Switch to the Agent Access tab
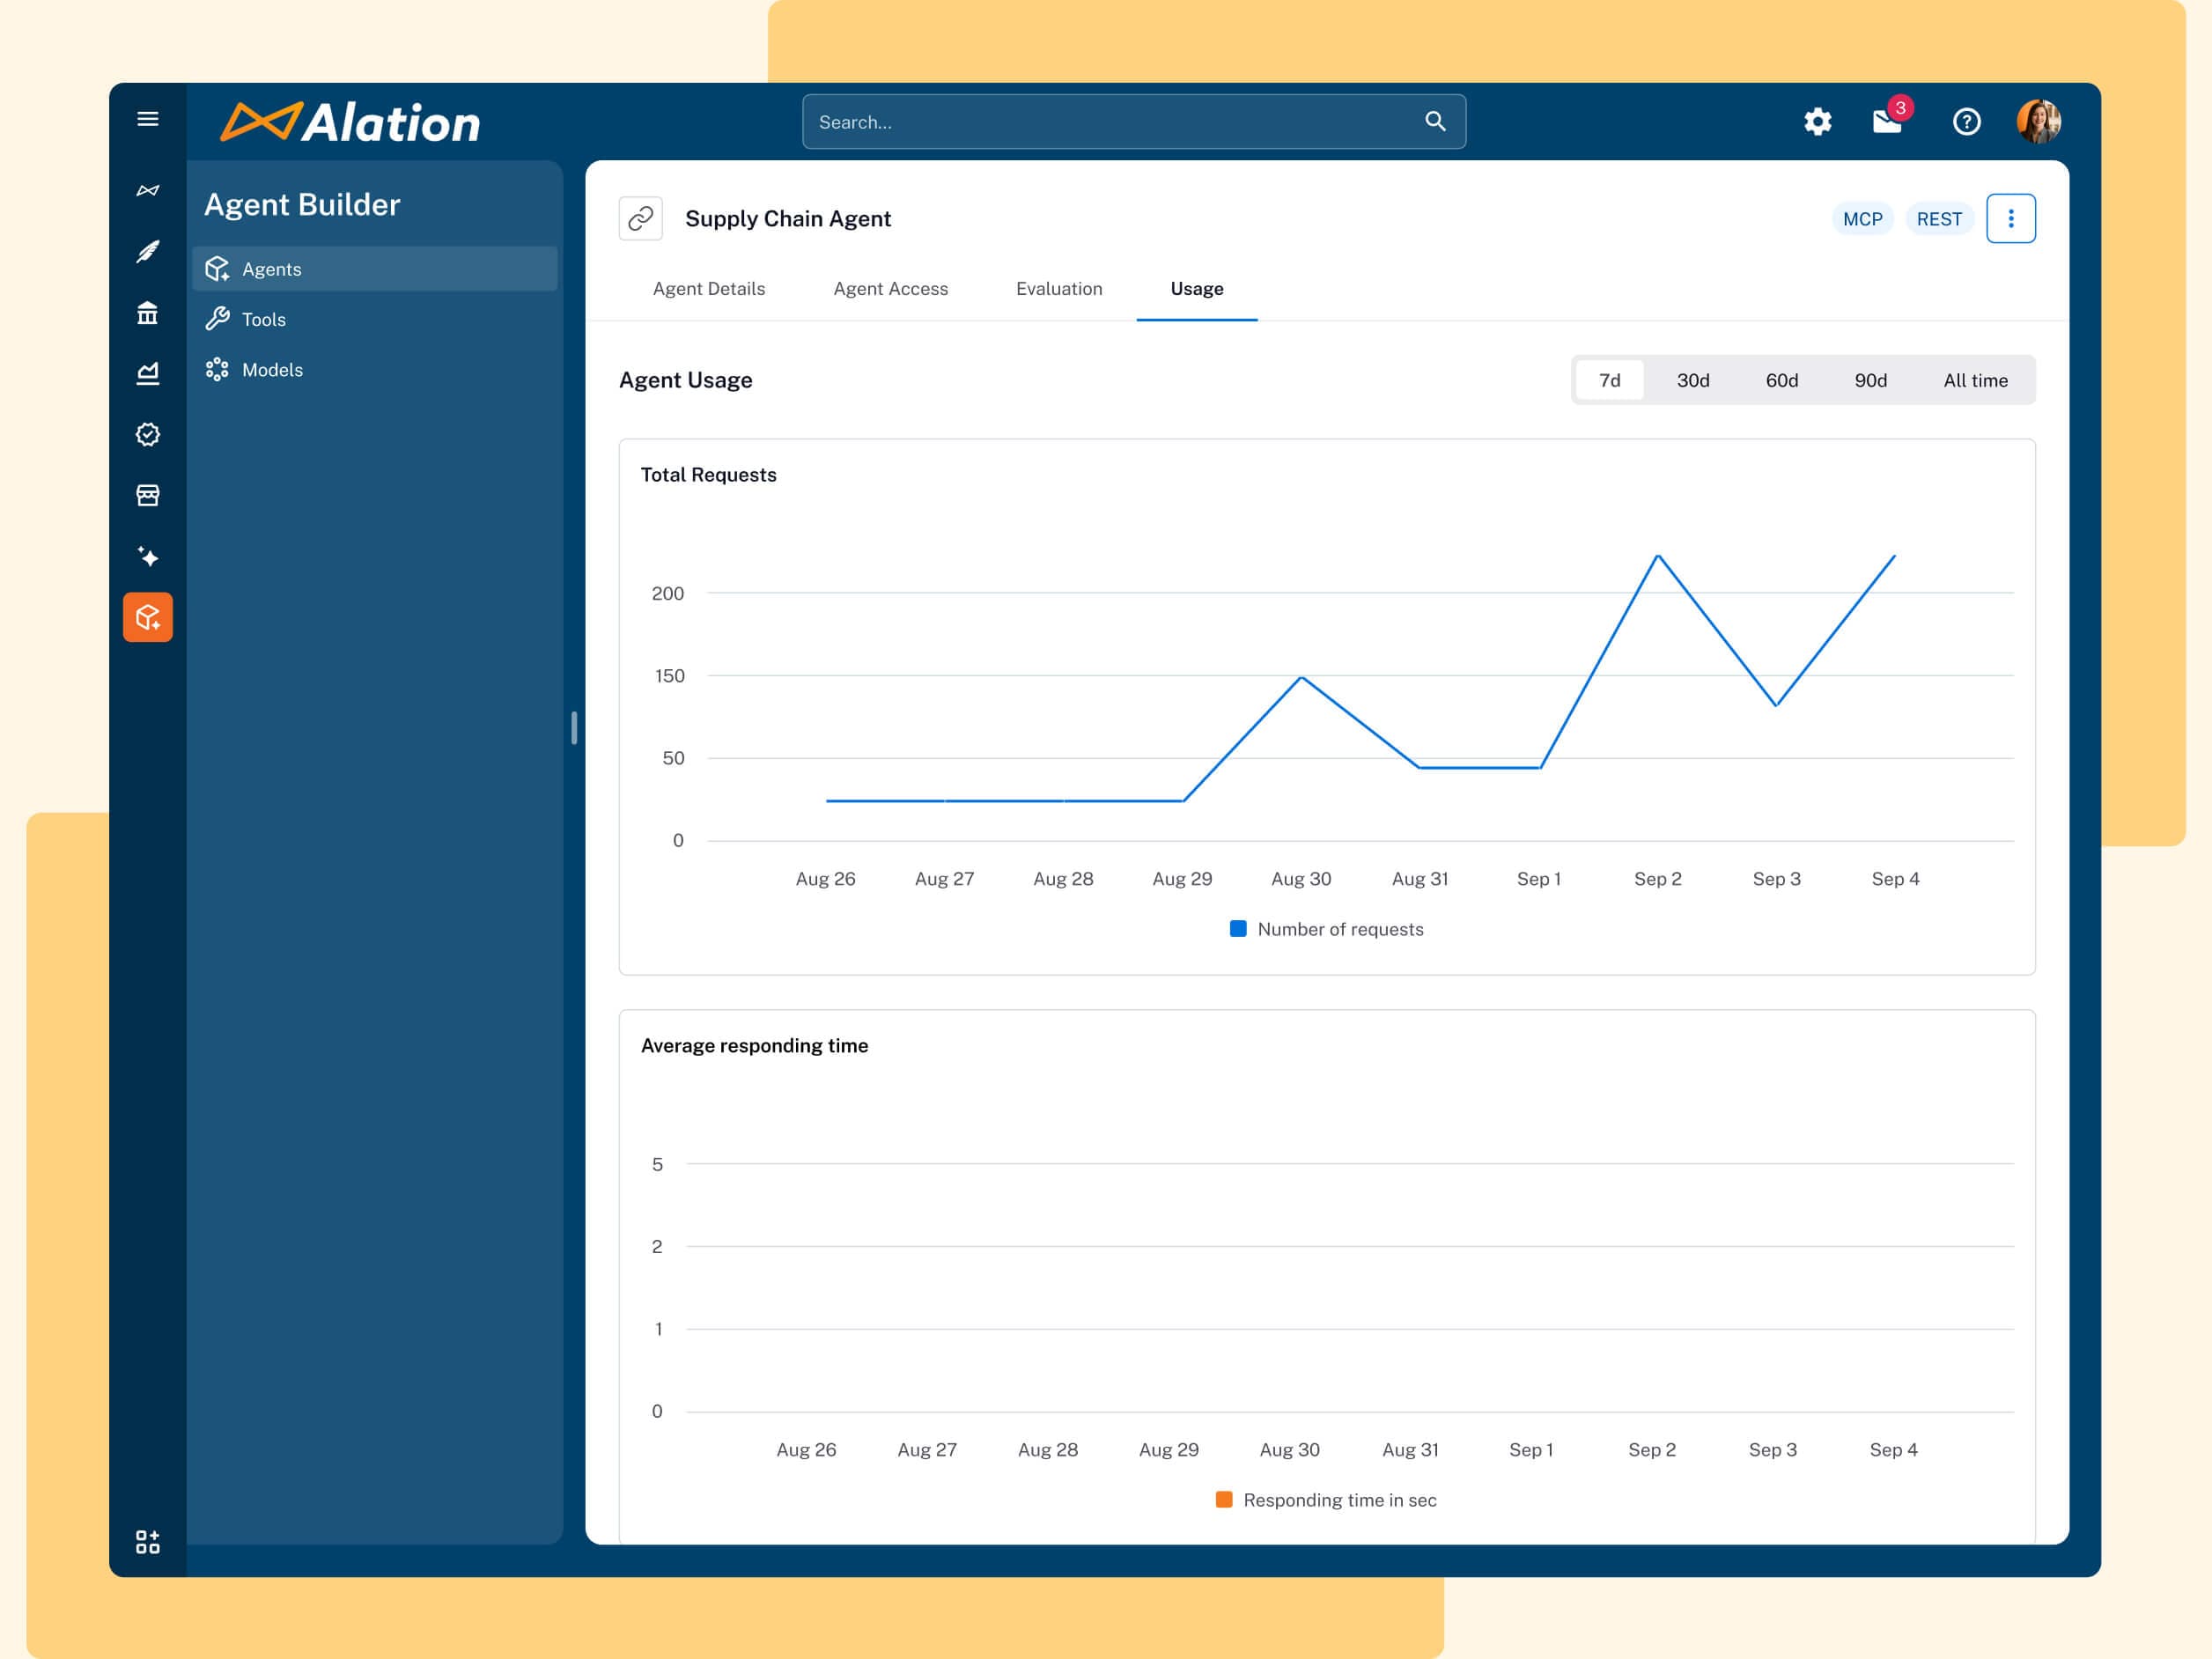2212x1659 pixels. click(x=890, y=289)
